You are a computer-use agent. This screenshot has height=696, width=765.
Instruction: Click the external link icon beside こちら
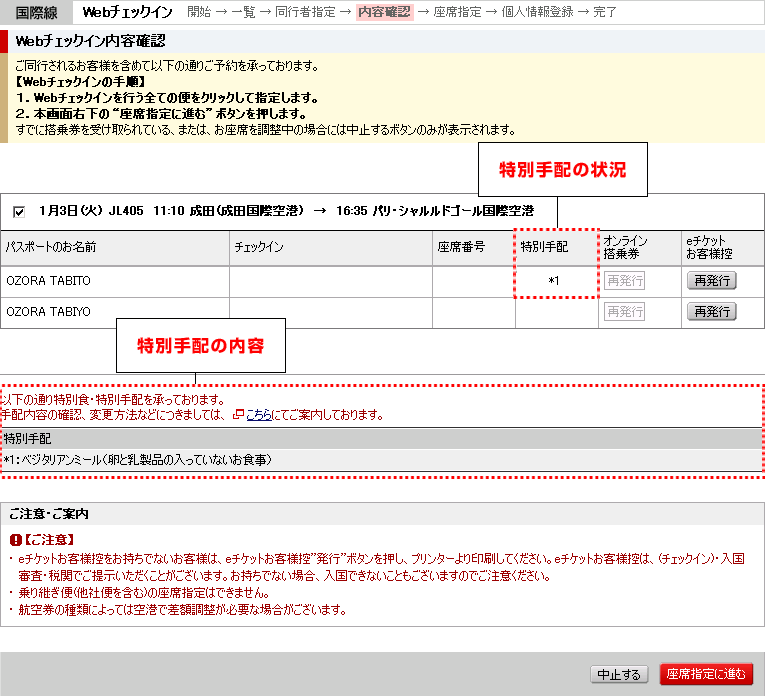237,415
